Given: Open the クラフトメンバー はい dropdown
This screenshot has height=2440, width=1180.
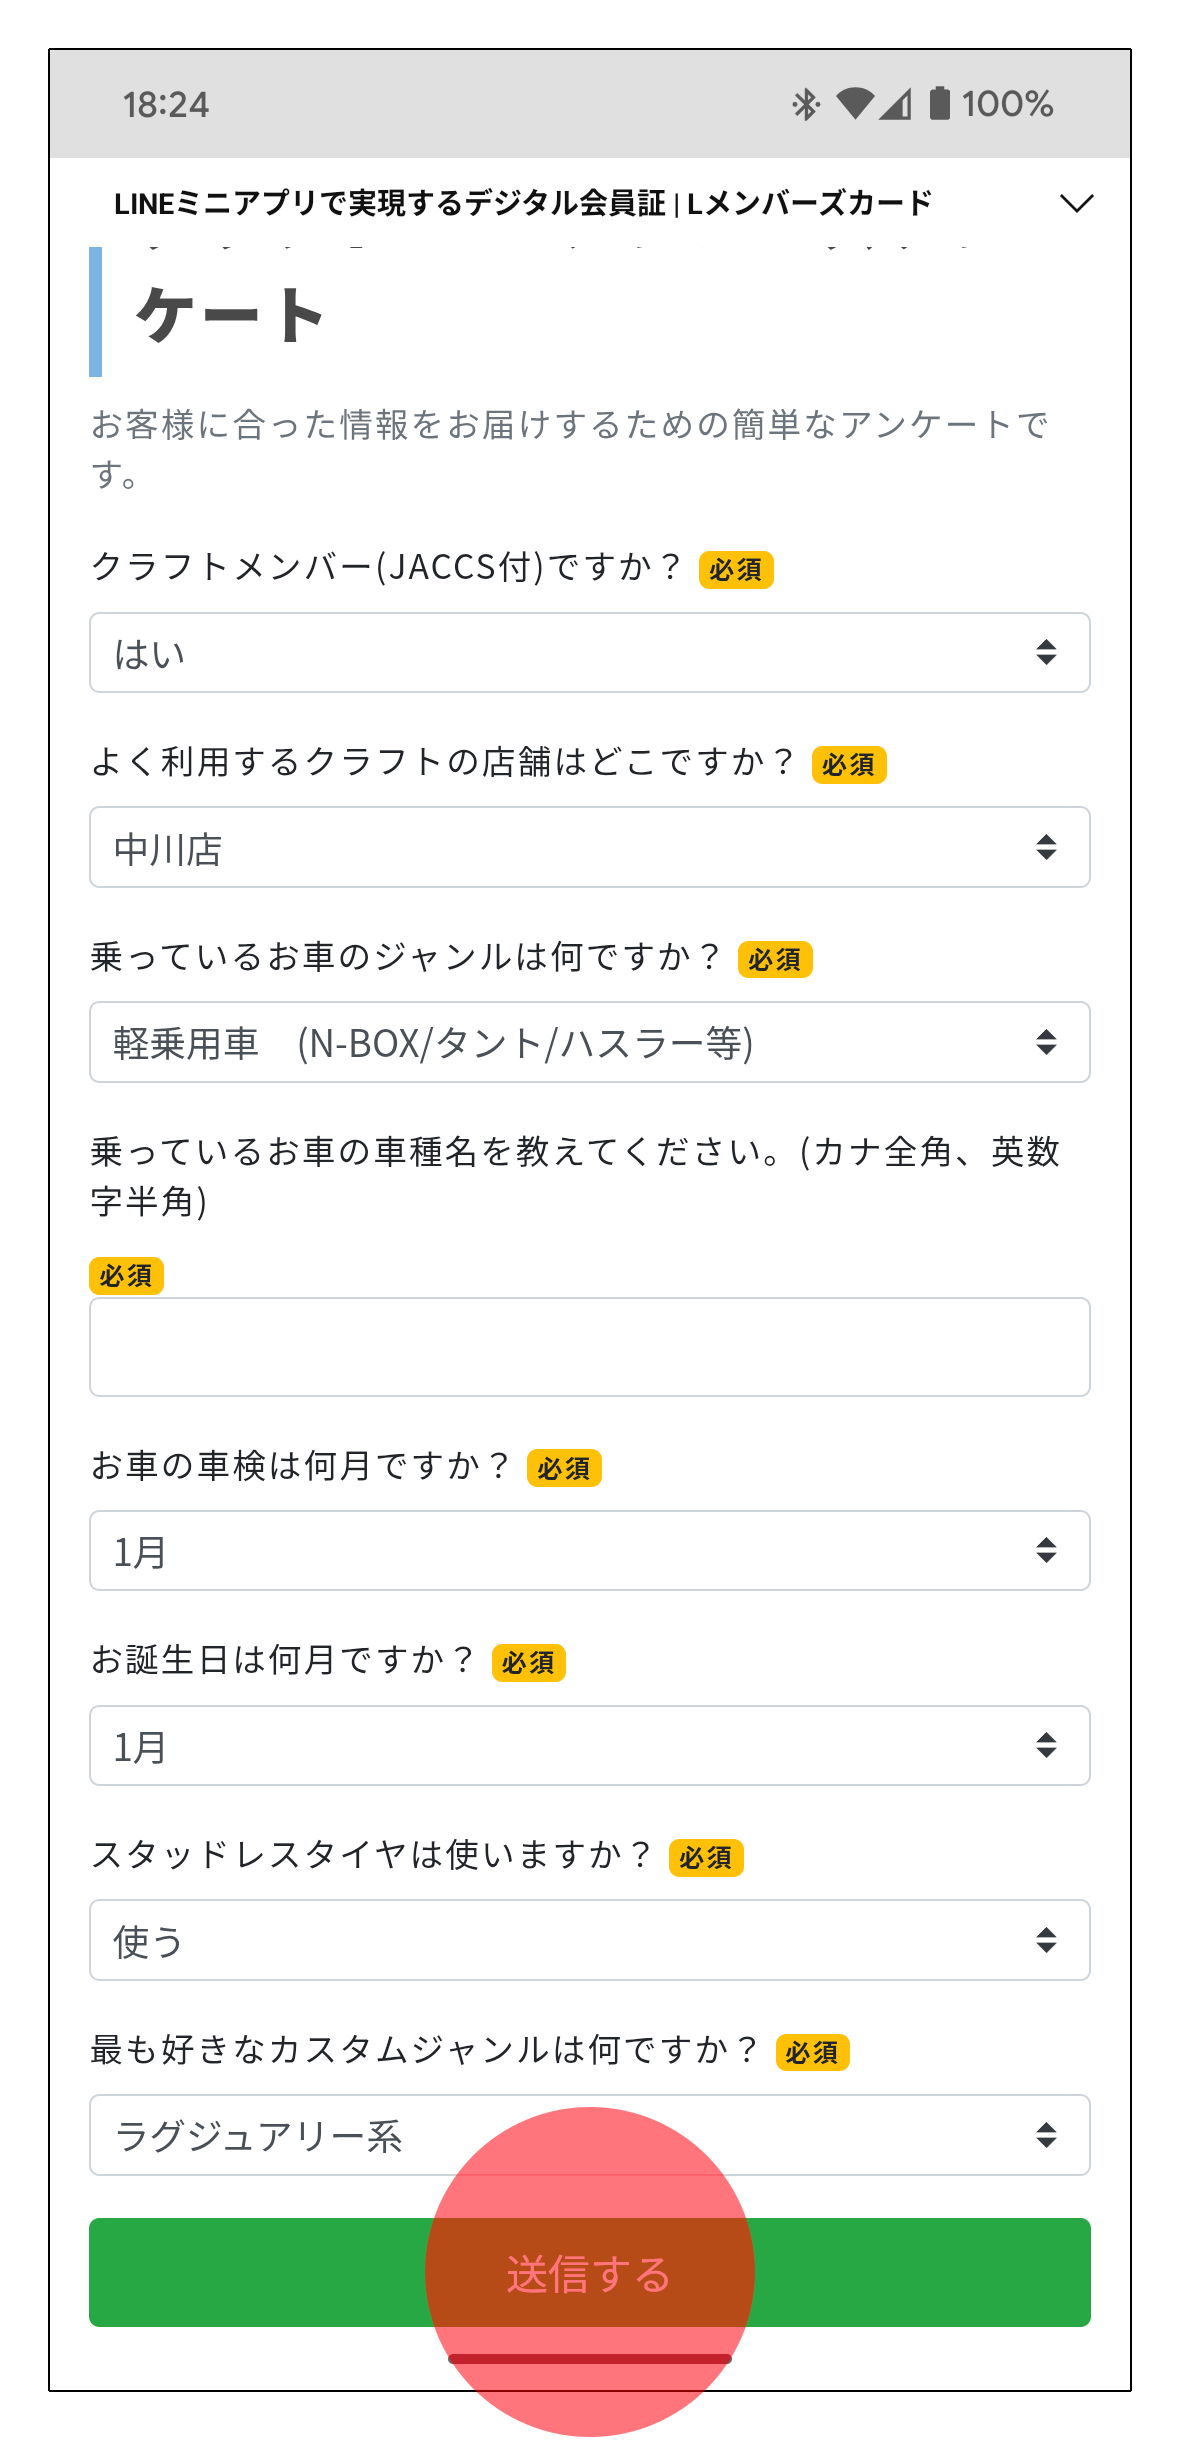Looking at the screenshot, I should pyautogui.click(x=589, y=653).
